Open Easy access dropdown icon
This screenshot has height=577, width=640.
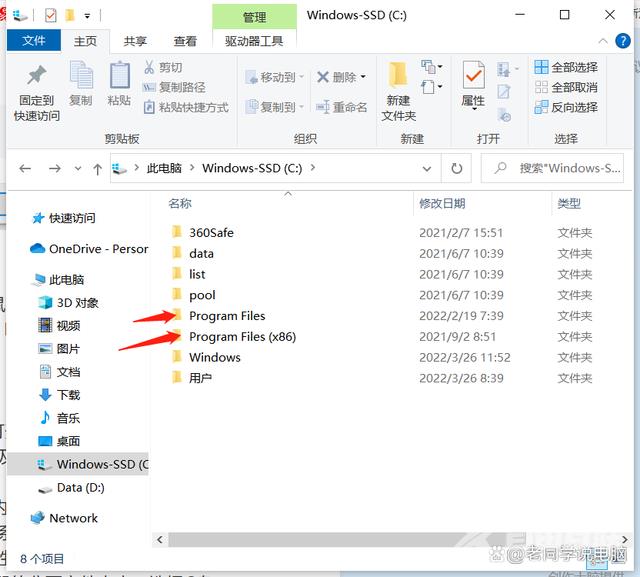pyautogui.click(x=432, y=87)
